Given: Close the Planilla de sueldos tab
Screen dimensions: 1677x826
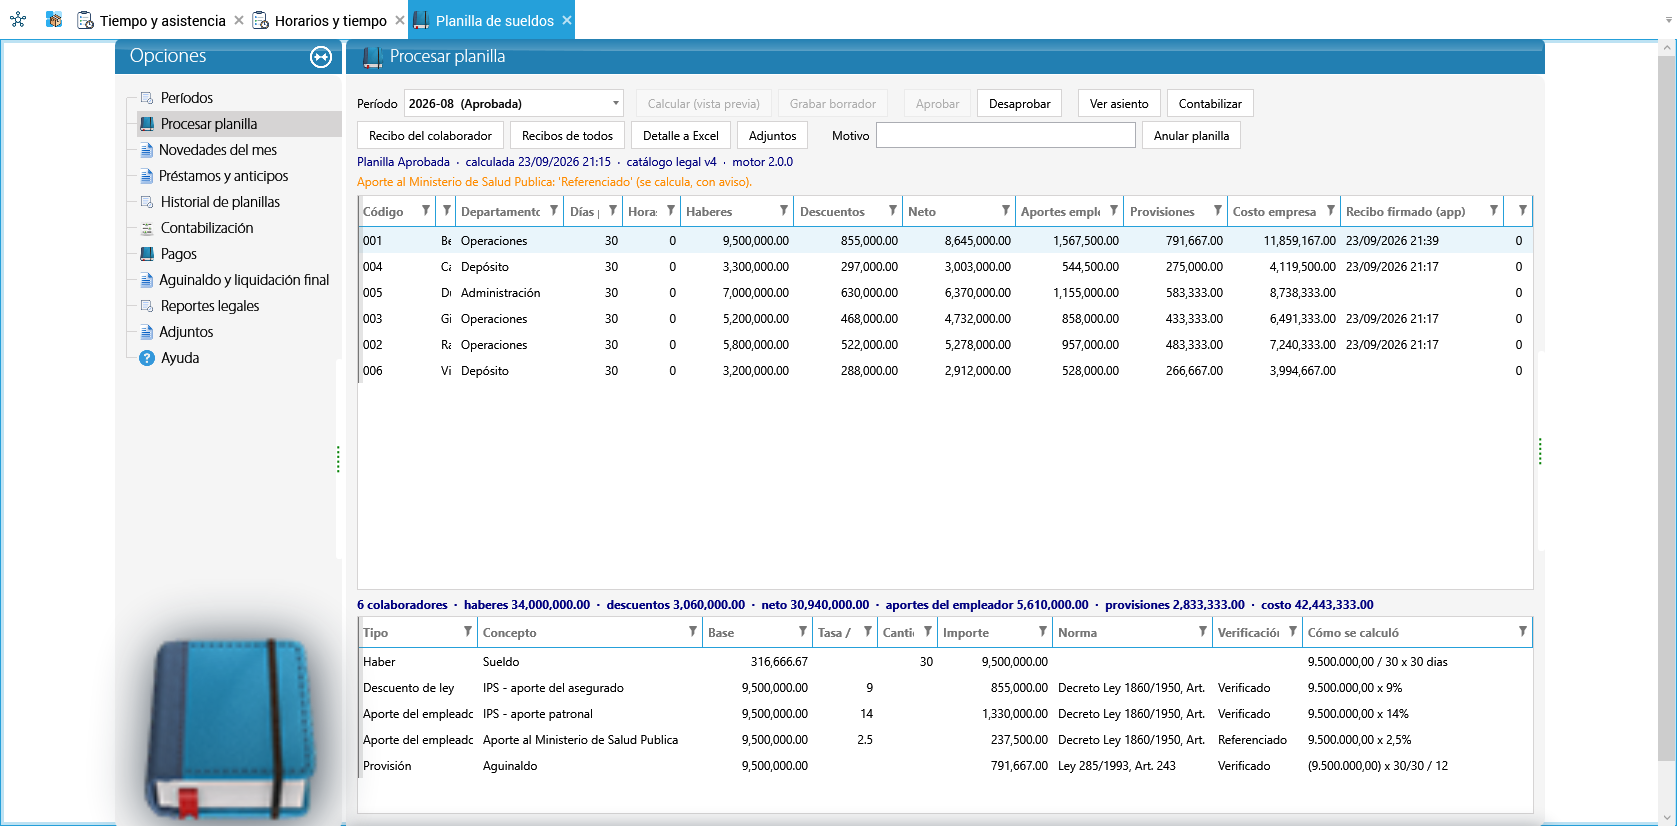Looking at the screenshot, I should tap(567, 20).
